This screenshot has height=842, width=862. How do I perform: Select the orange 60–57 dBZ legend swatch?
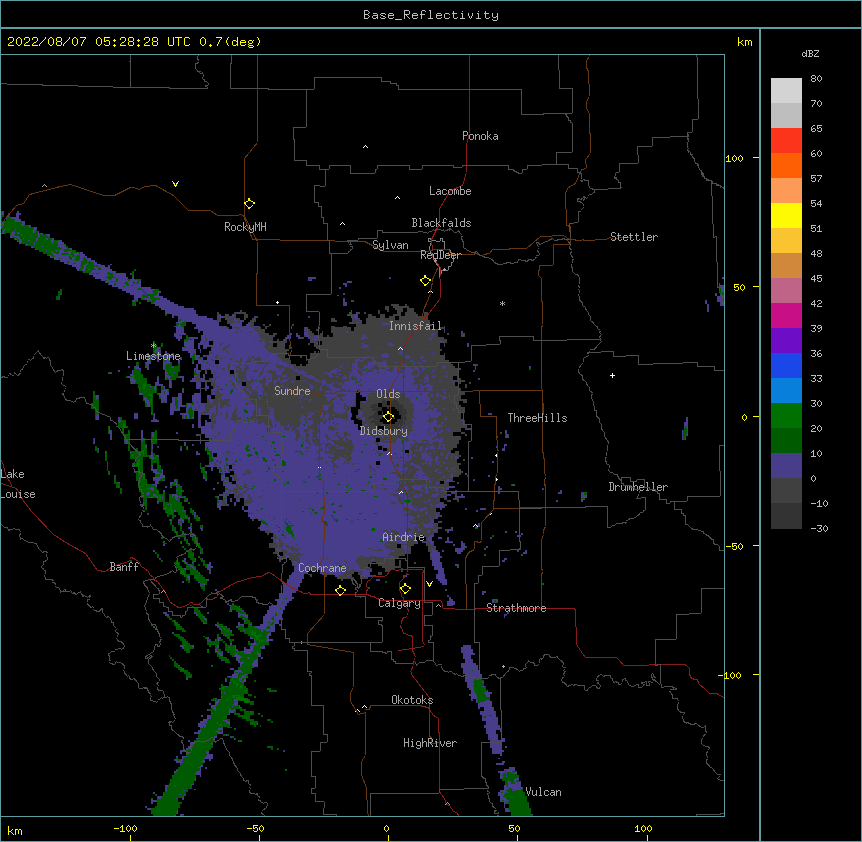[x=786, y=166]
